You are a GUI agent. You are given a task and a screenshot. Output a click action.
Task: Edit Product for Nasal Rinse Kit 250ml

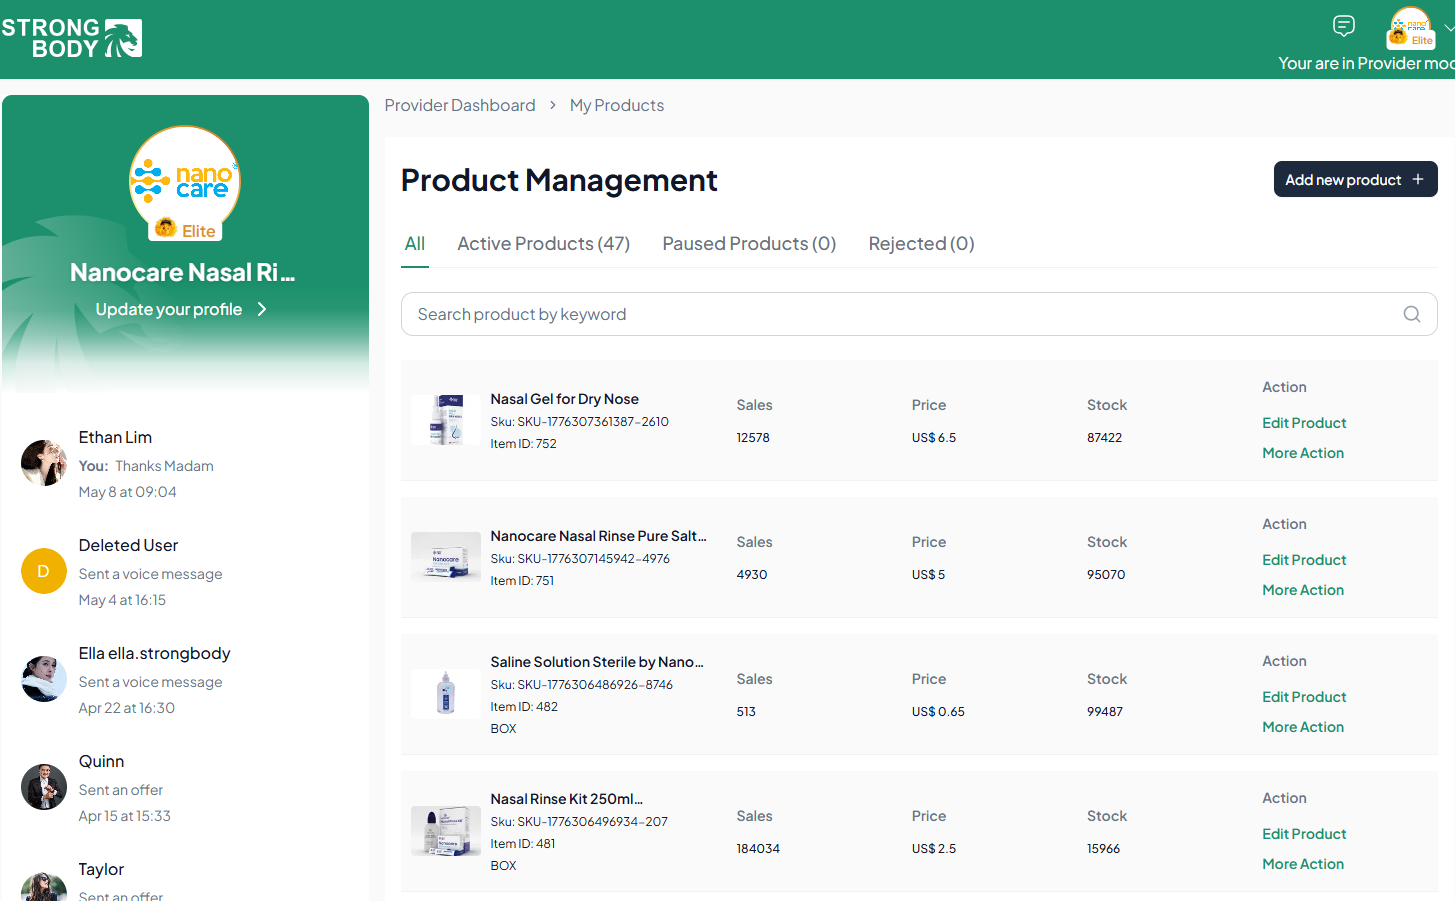click(1304, 834)
